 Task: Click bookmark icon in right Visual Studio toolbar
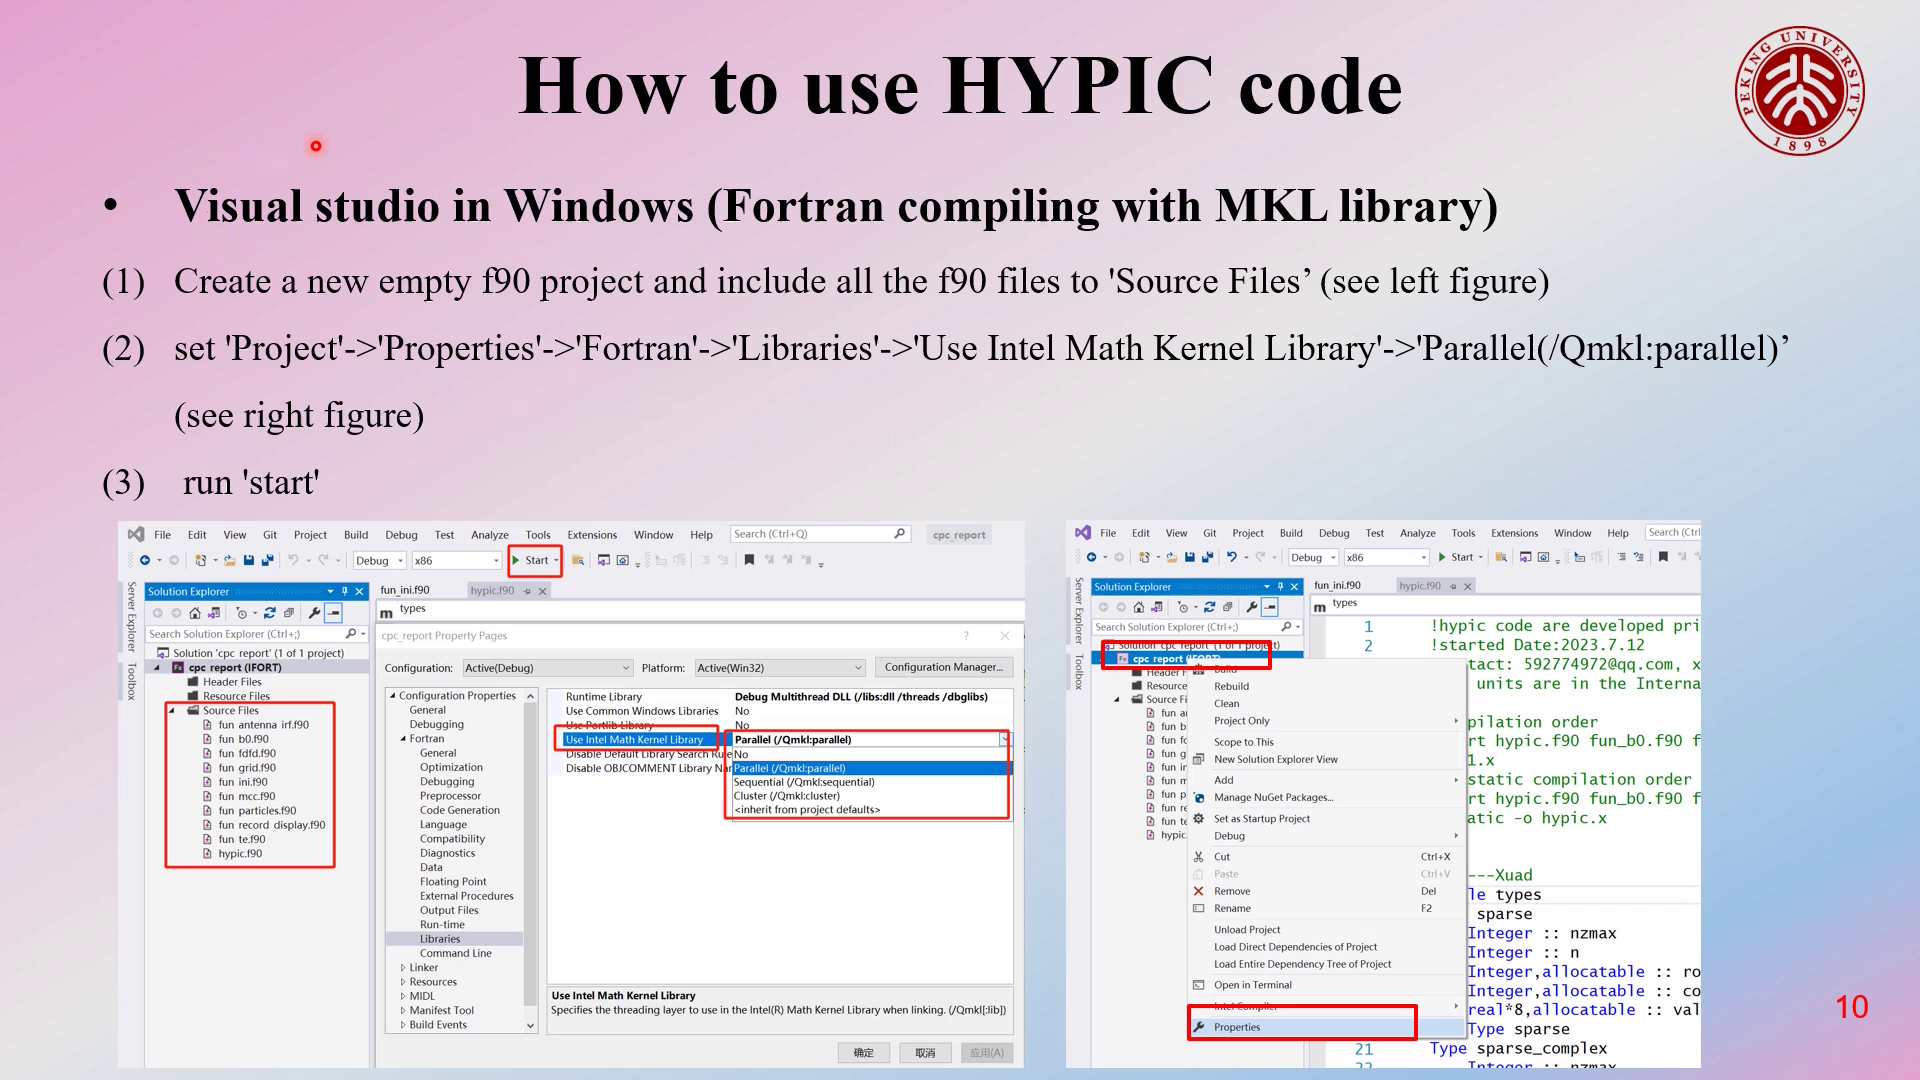click(1663, 557)
